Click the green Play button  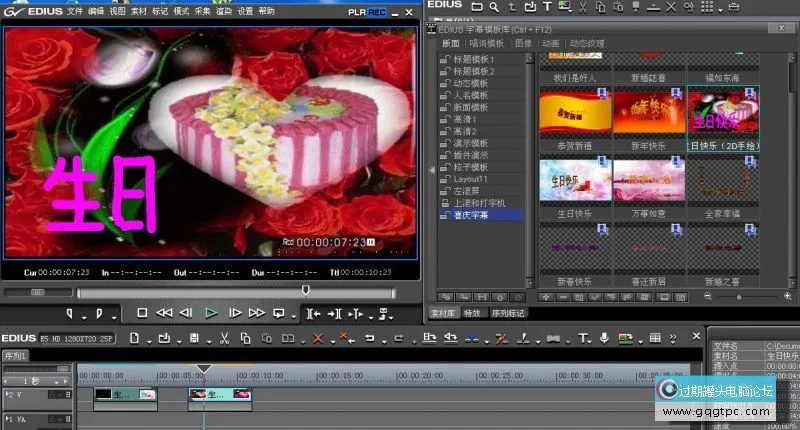click(x=211, y=313)
